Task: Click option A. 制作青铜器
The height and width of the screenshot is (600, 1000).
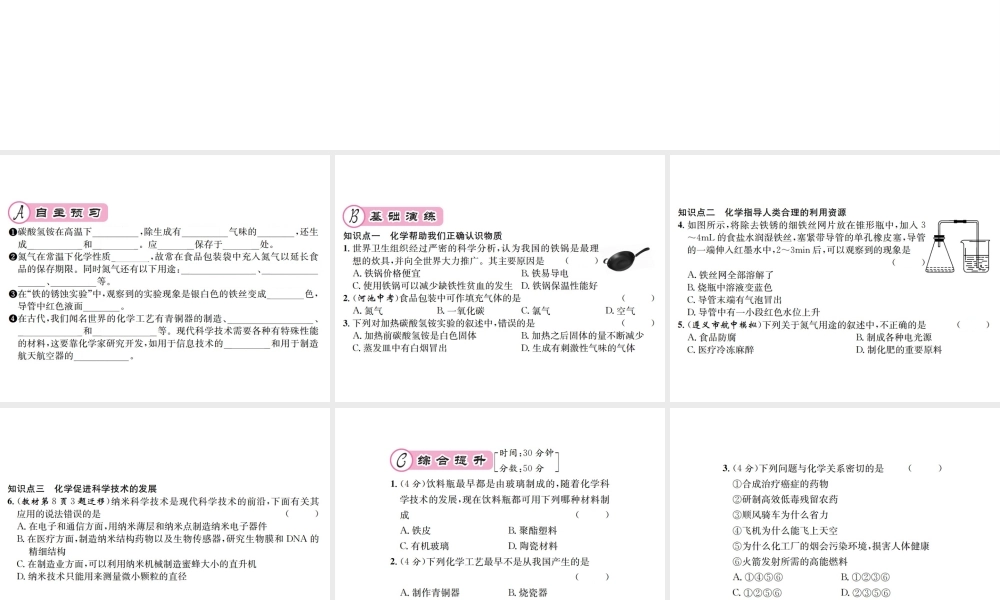Action: 429,593
